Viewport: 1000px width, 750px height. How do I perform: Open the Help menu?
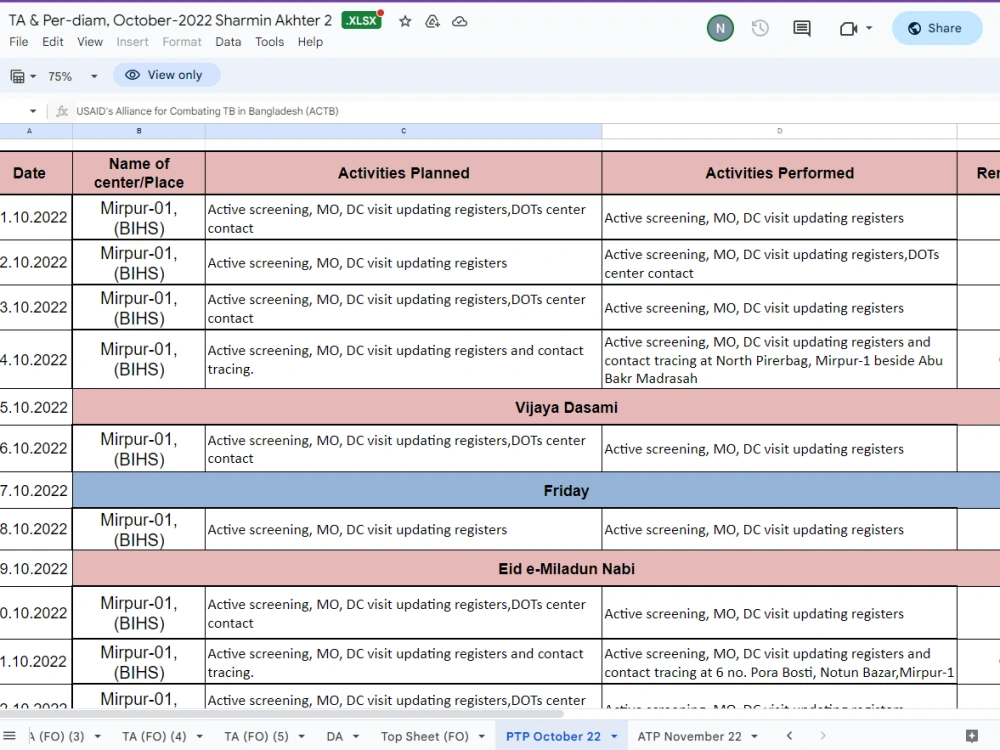[x=310, y=41]
